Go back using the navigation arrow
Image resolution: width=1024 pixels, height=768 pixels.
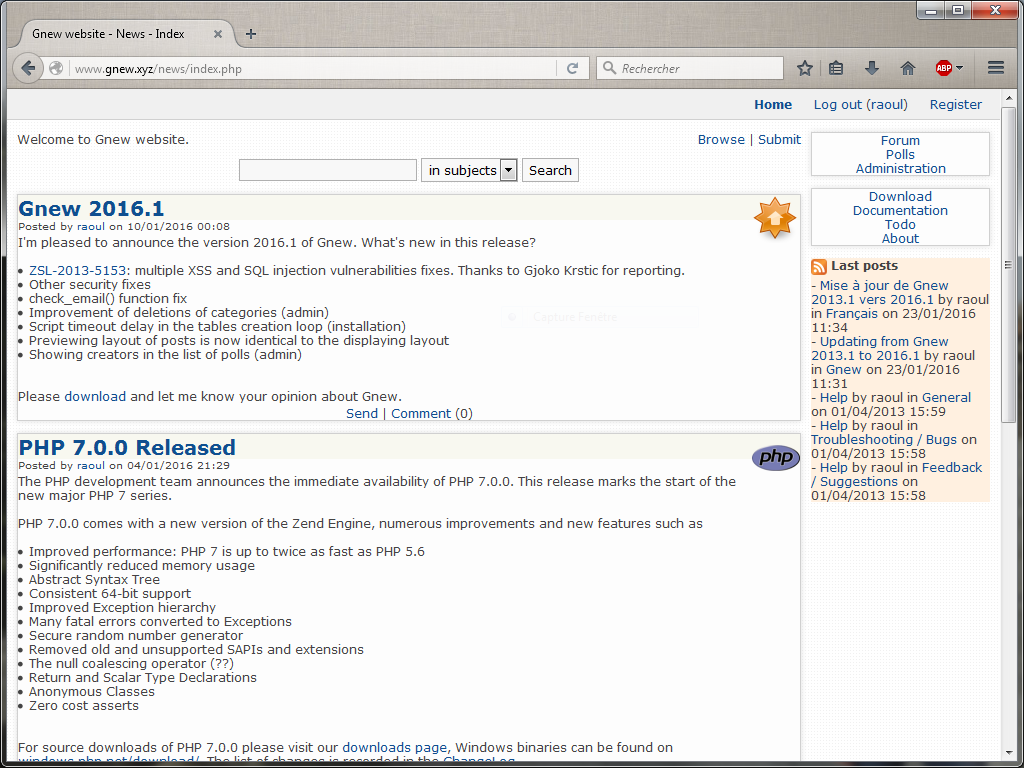pyautogui.click(x=27, y=68)
